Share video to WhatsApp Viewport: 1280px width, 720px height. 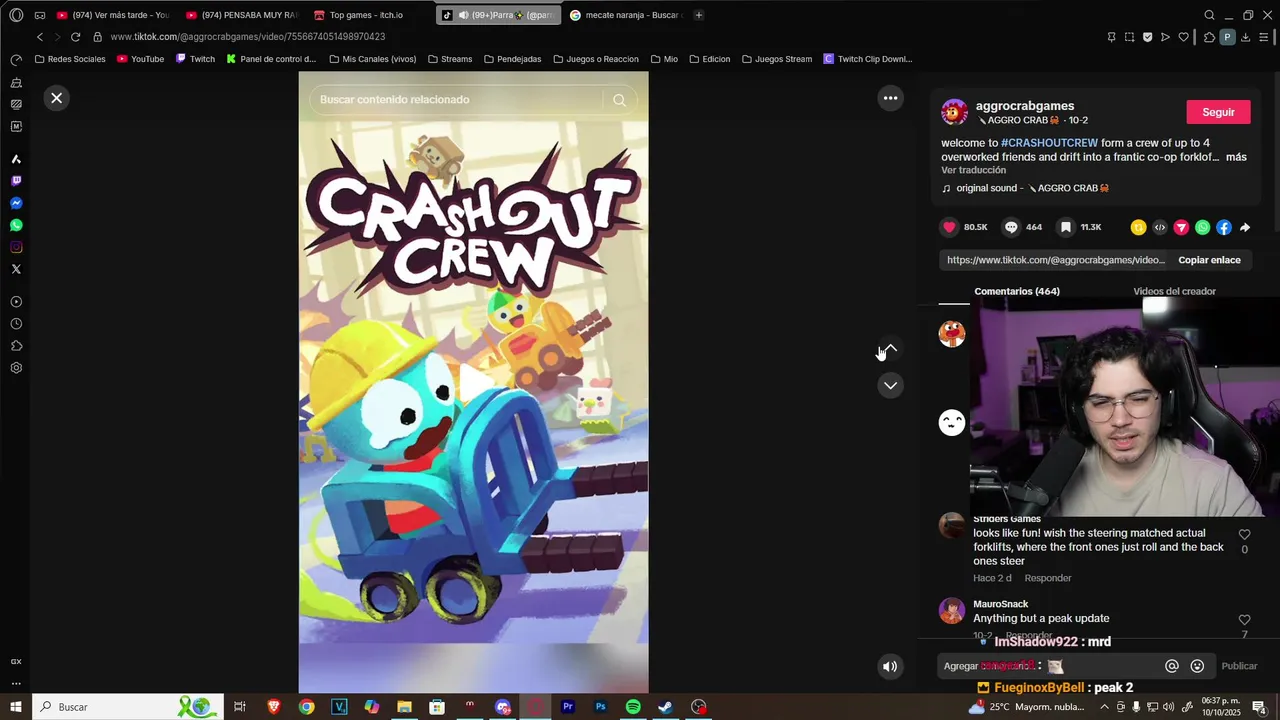(1202, 228)
